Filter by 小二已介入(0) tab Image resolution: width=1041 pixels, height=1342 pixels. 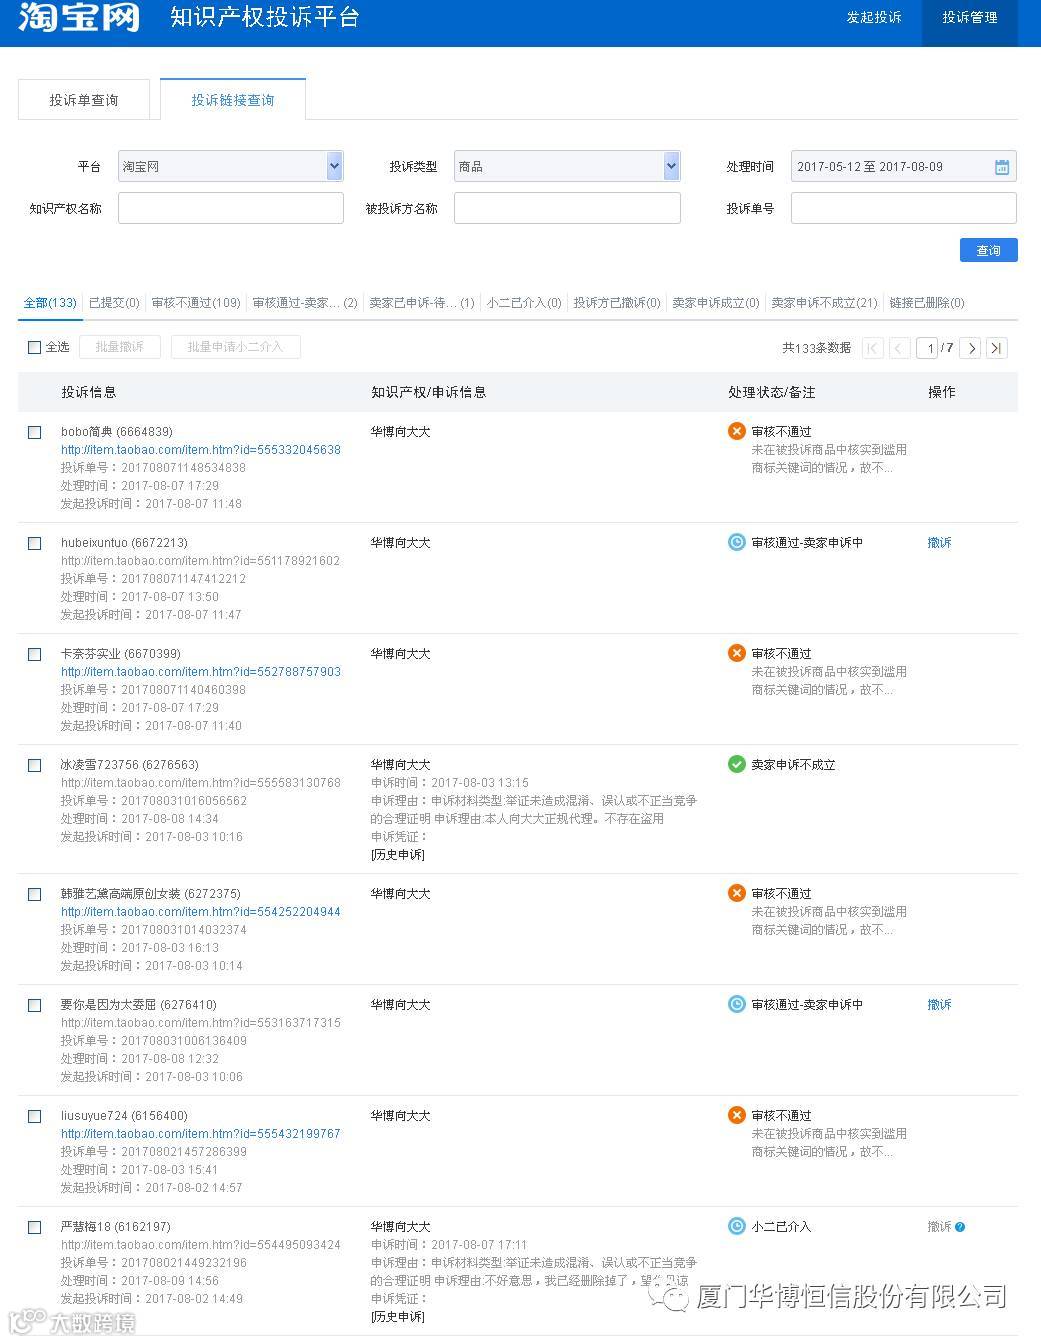[x=524, y=303]
